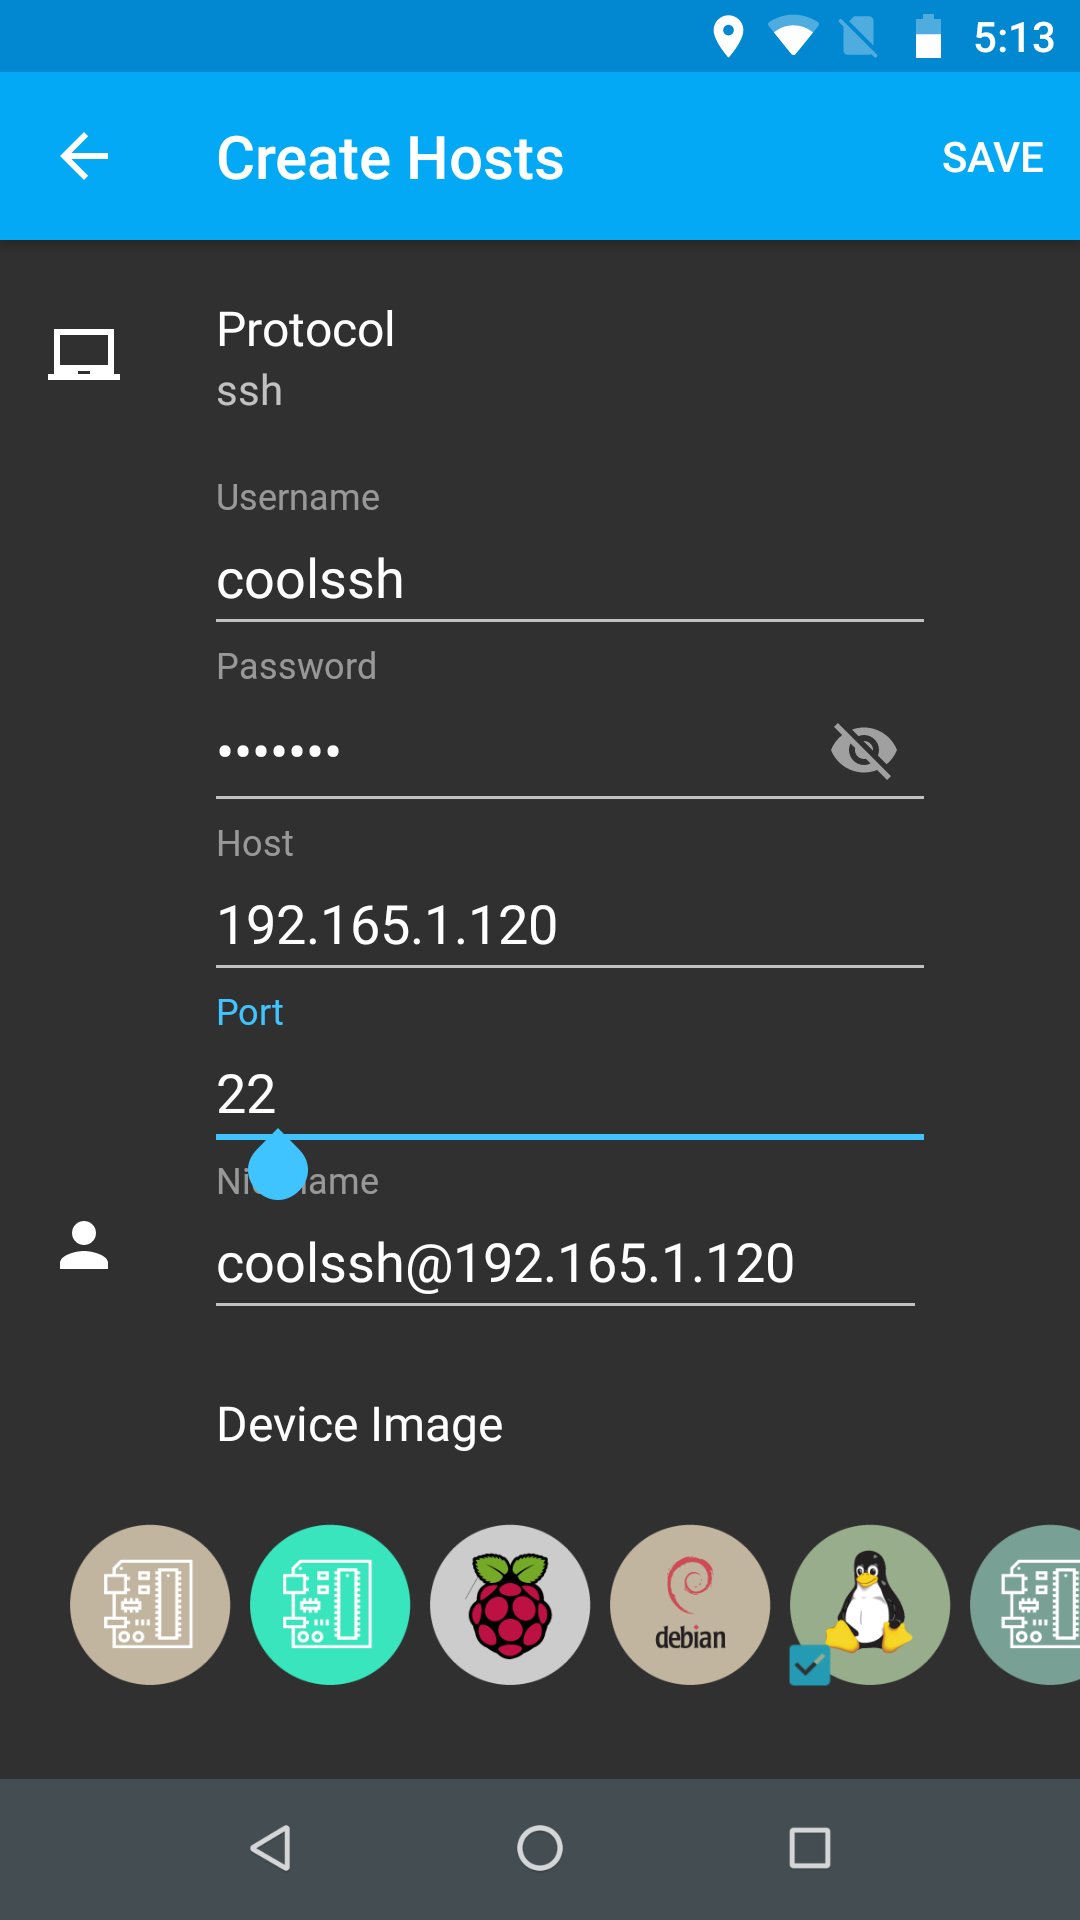Select the beige circuit board device image
Image resolution: width=1080 pixels, height=1920 pixels.
(x=150, y=1604)
